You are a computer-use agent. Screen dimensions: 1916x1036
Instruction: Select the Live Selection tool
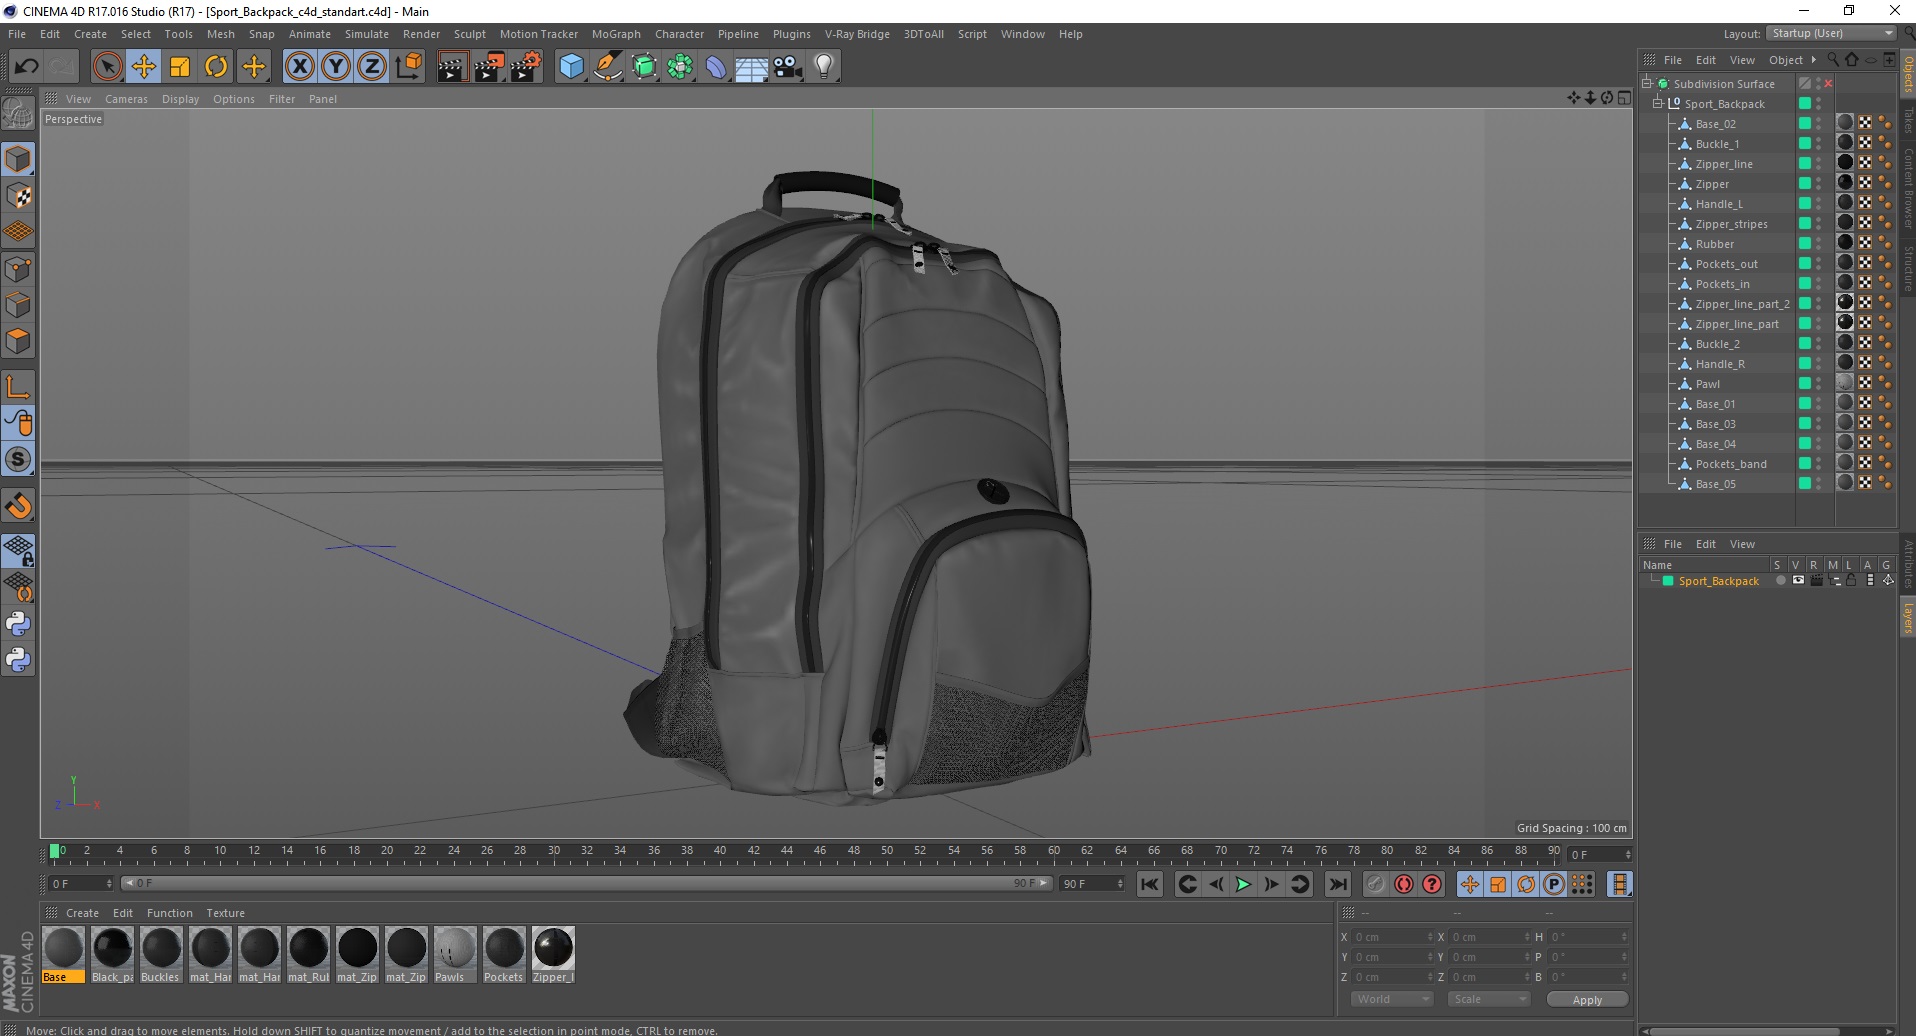(107, 67)
